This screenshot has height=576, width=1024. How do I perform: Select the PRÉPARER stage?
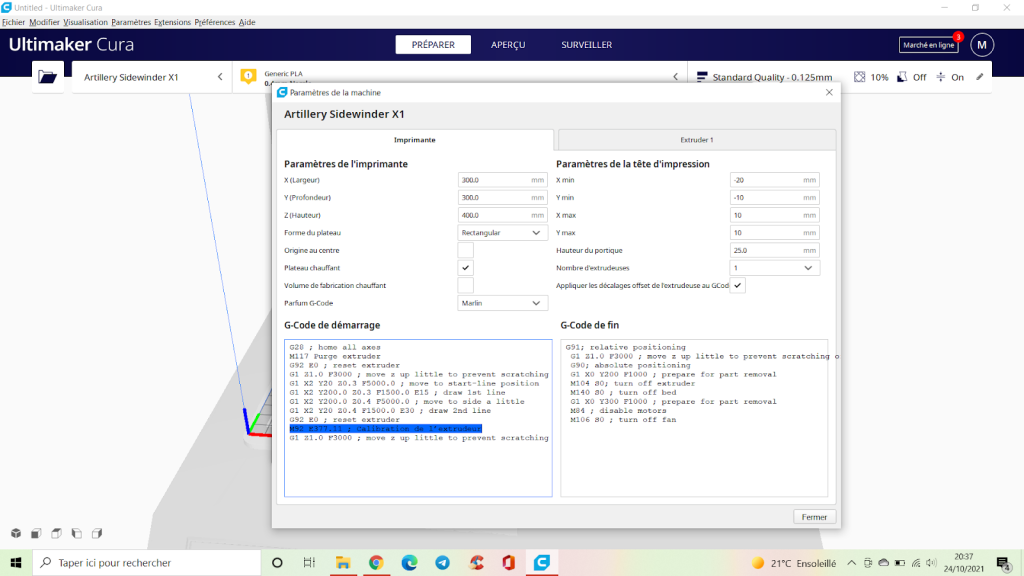click(x=433, y=44)
